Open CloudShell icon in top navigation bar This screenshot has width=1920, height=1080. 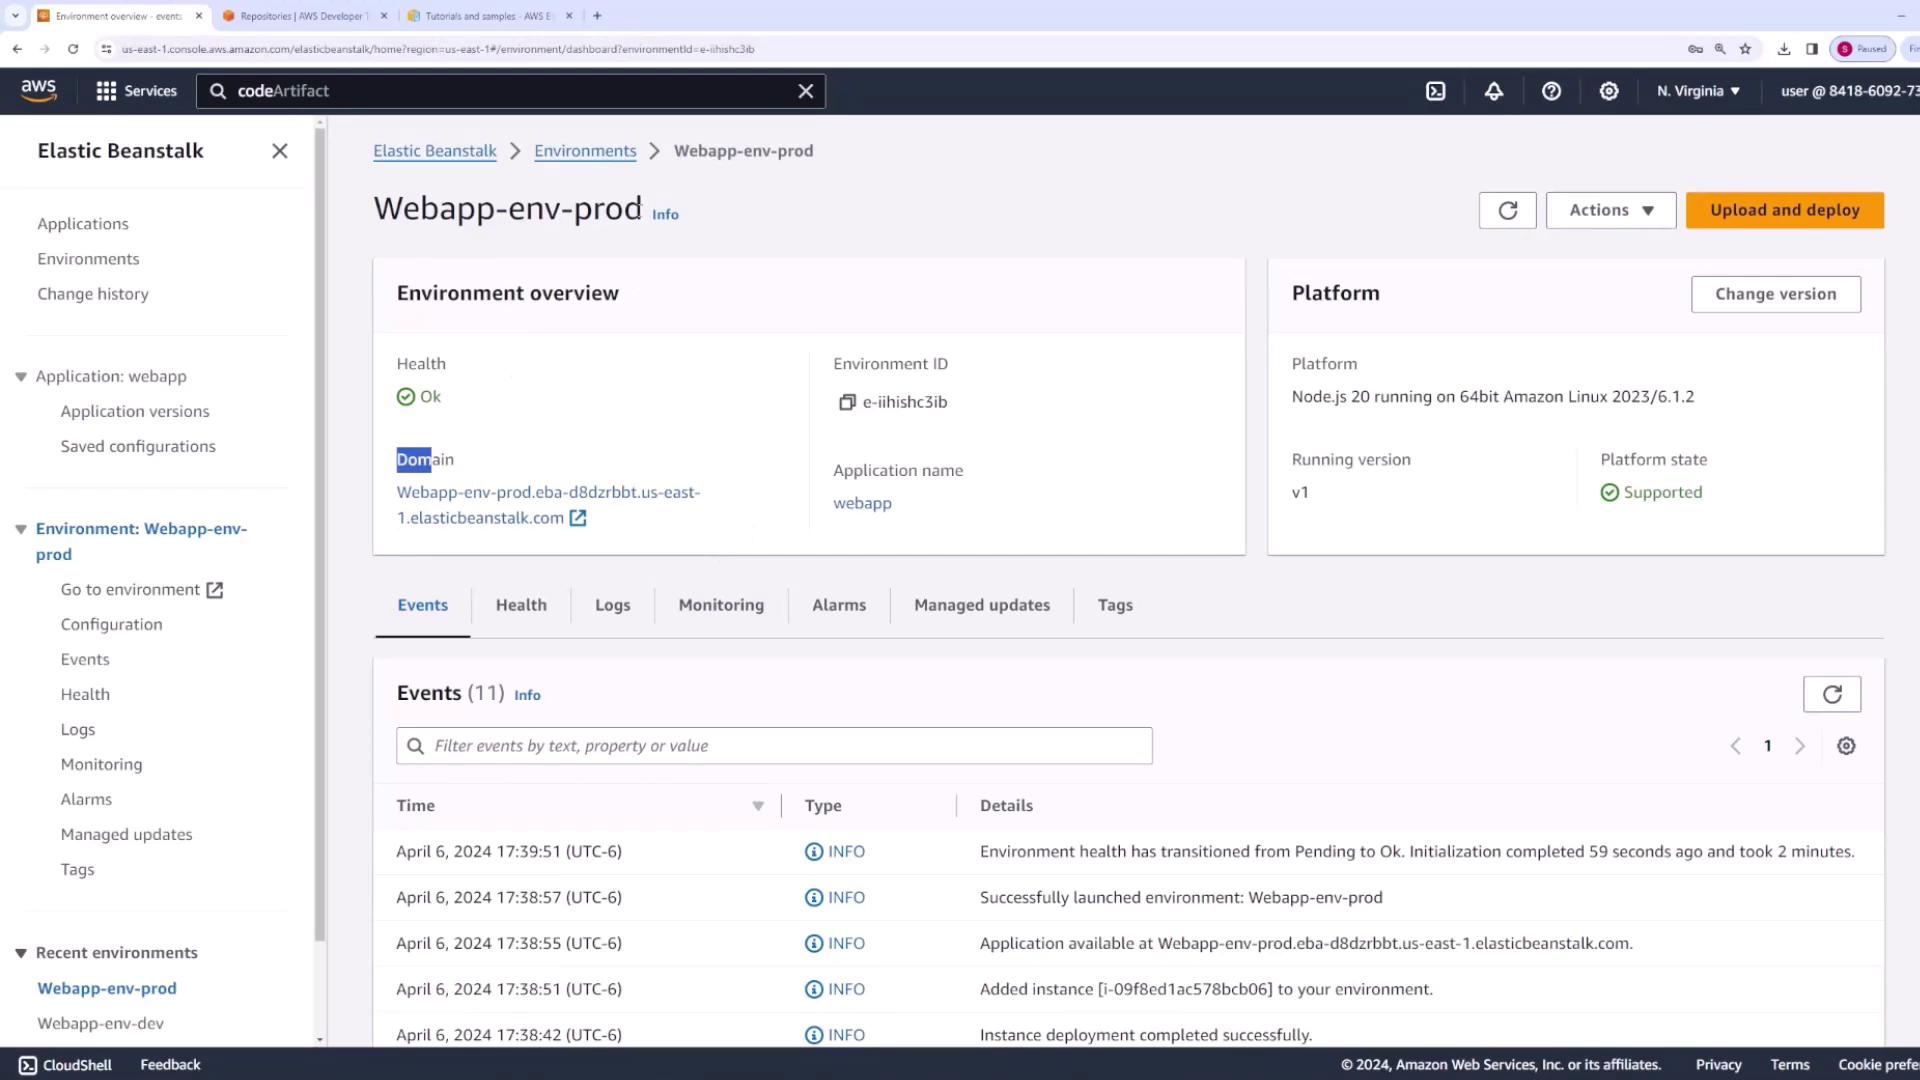tap(1436, 91)
